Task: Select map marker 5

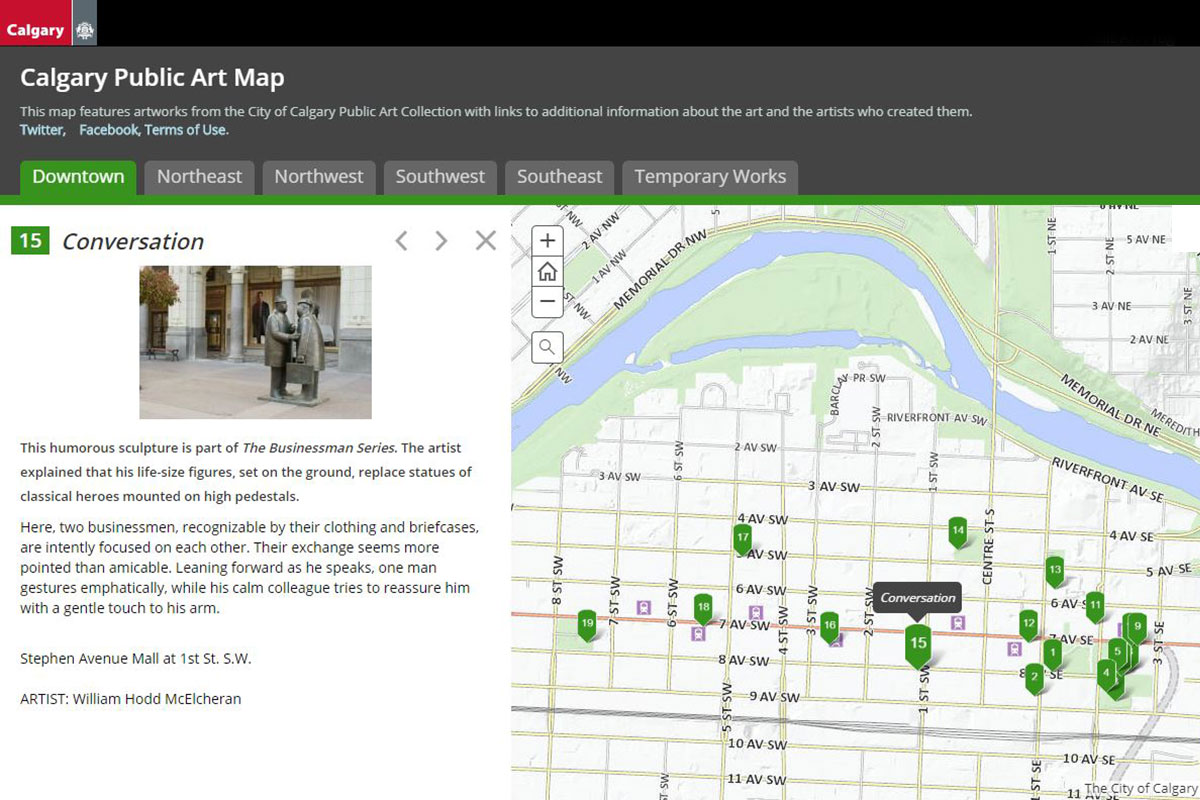Action: 1117,652
